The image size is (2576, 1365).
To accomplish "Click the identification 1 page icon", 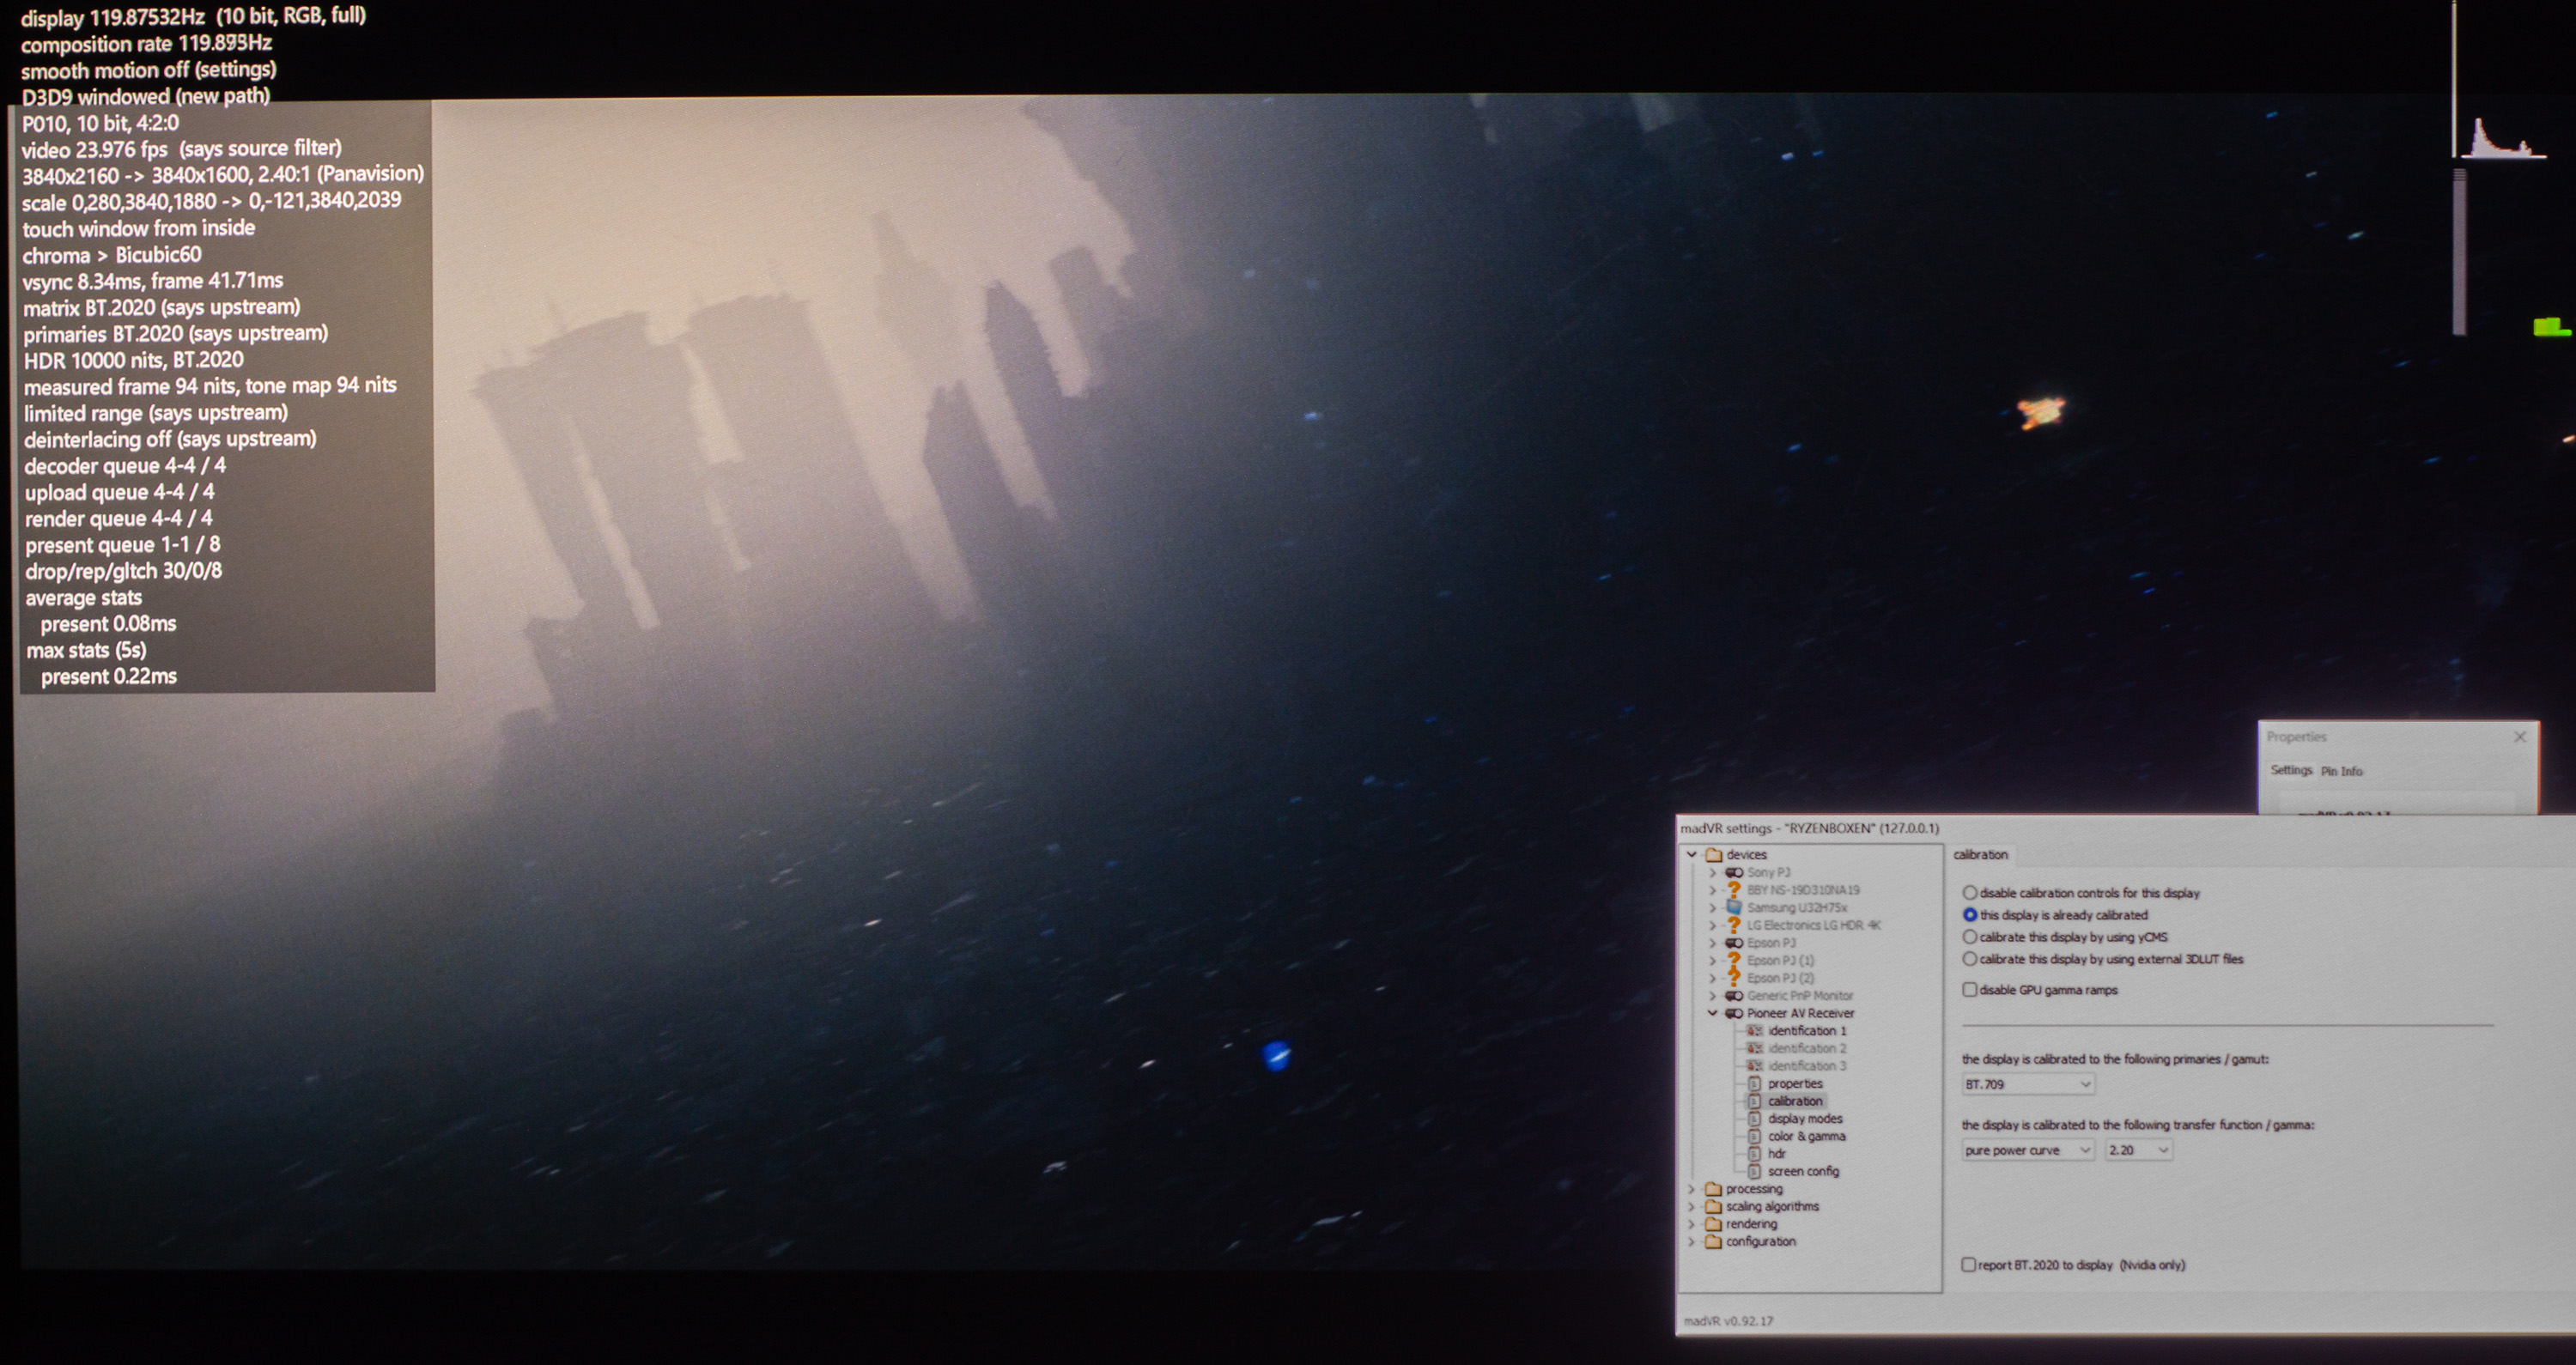I will pos(1754,1030).
